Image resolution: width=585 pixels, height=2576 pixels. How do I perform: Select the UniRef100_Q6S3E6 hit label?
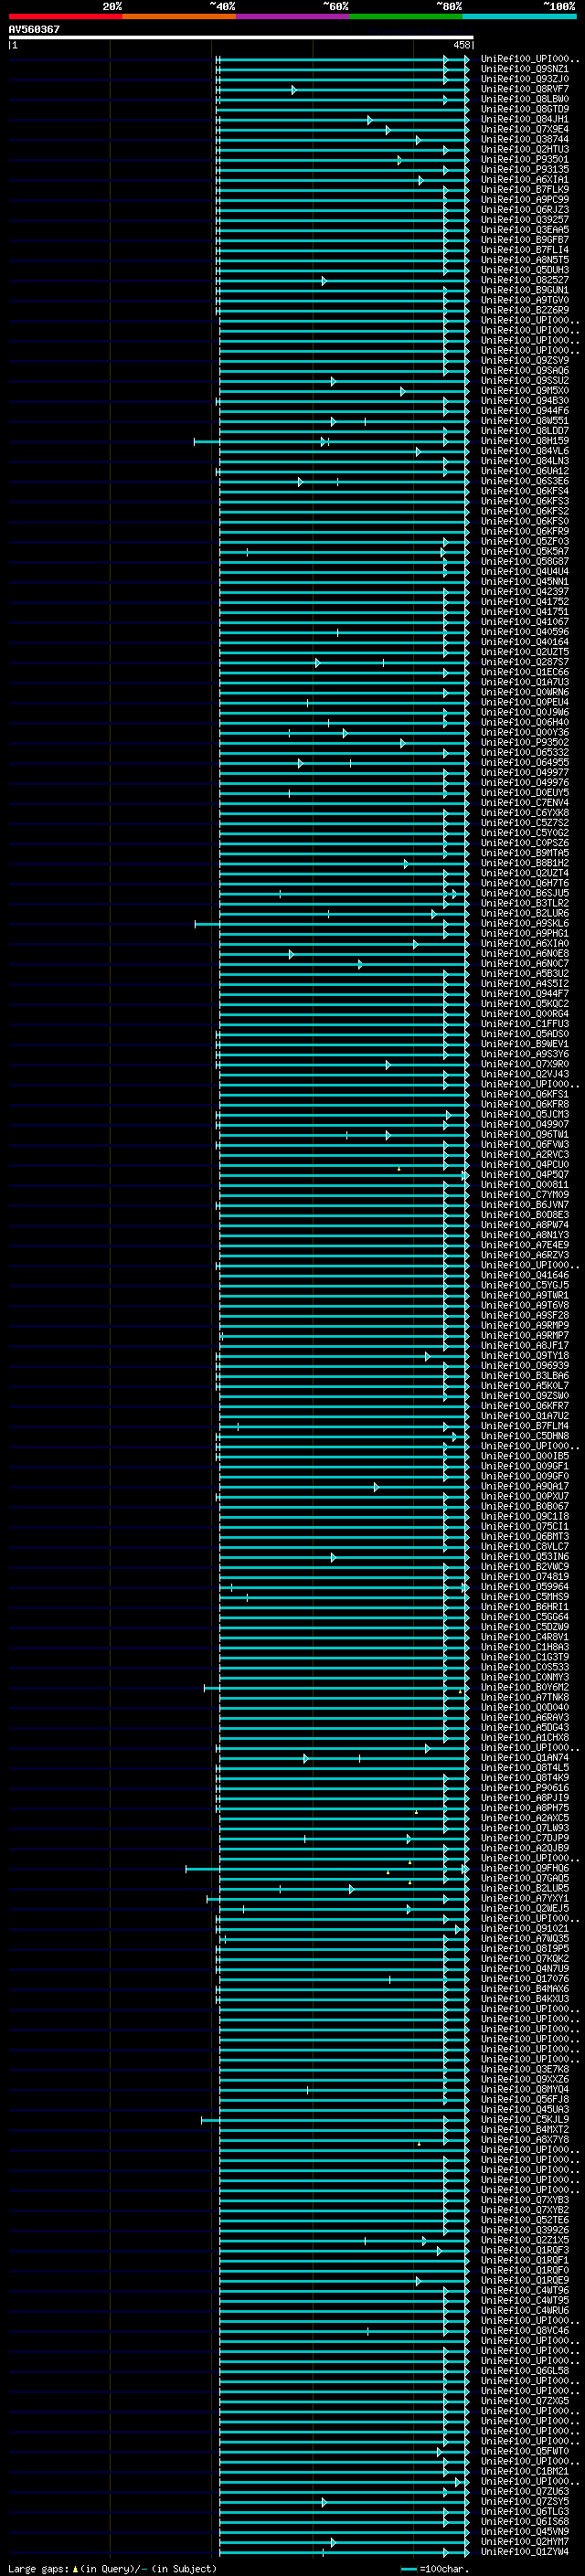(525, 481)
